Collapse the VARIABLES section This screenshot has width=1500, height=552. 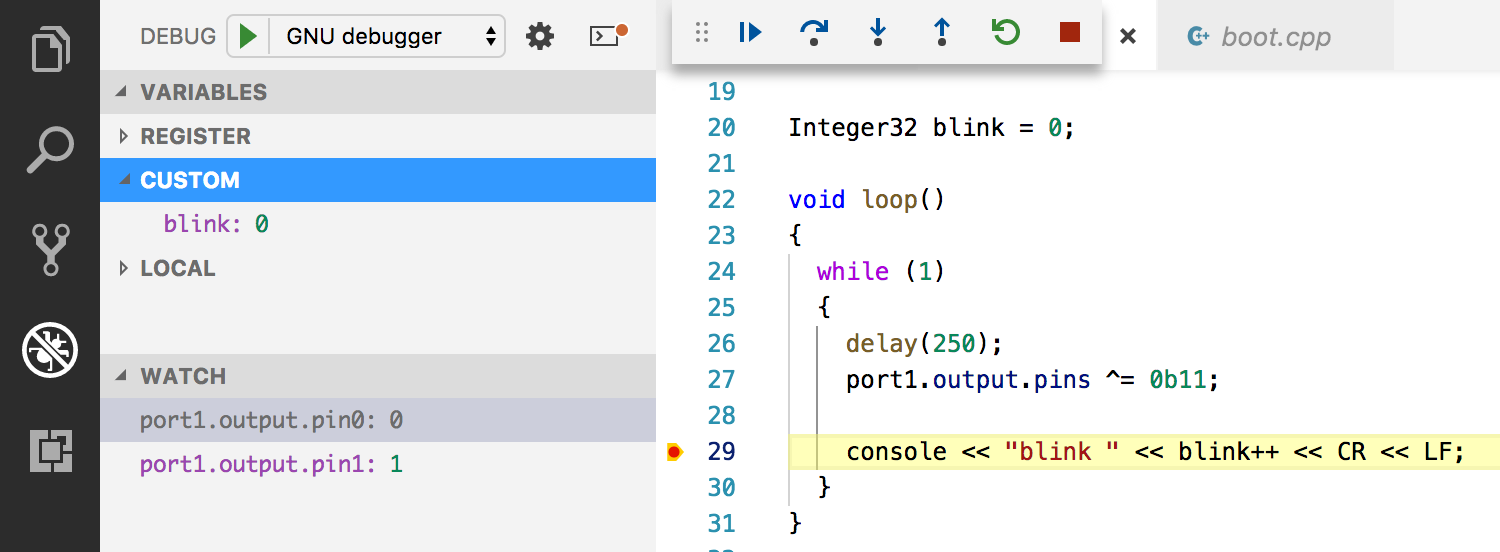coord(378,92)
